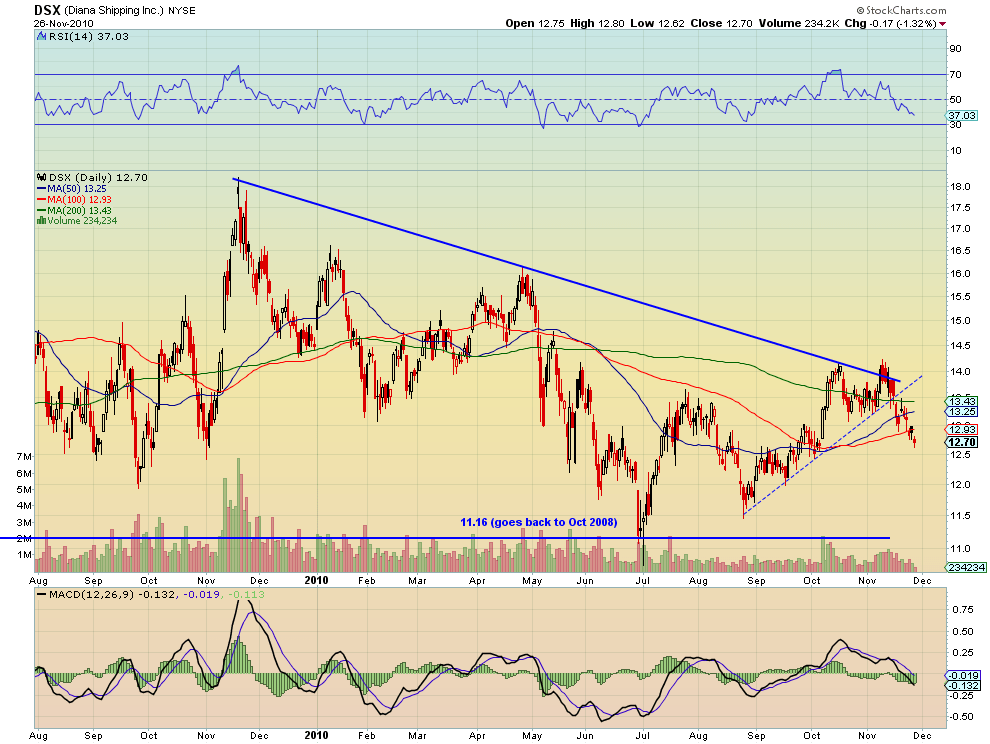990x744 pixels.
Task: Click the 12.93 price tag on right axis
Action: tap(962, 429)
